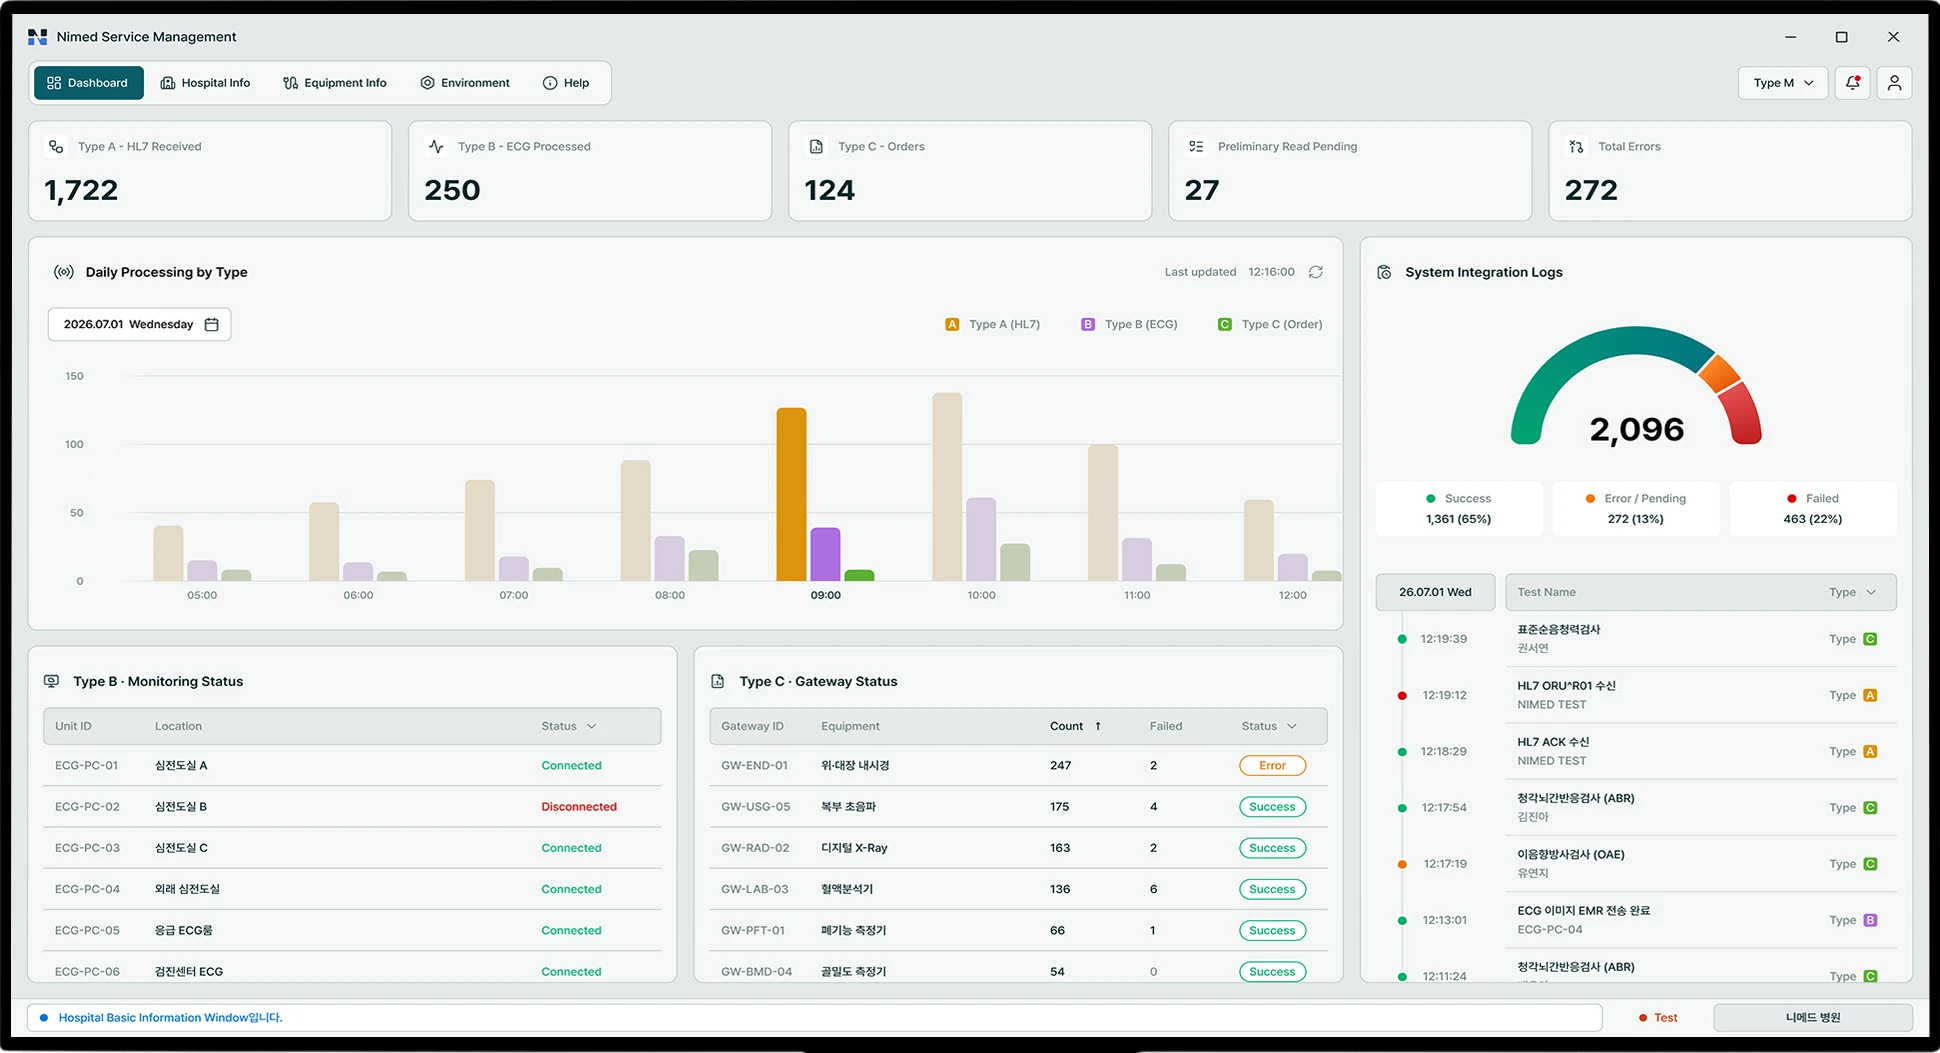The height and width of the screenshot is (1053, 1940).
Task: Switch to the Dashboard tab
Action: (88, 83)
